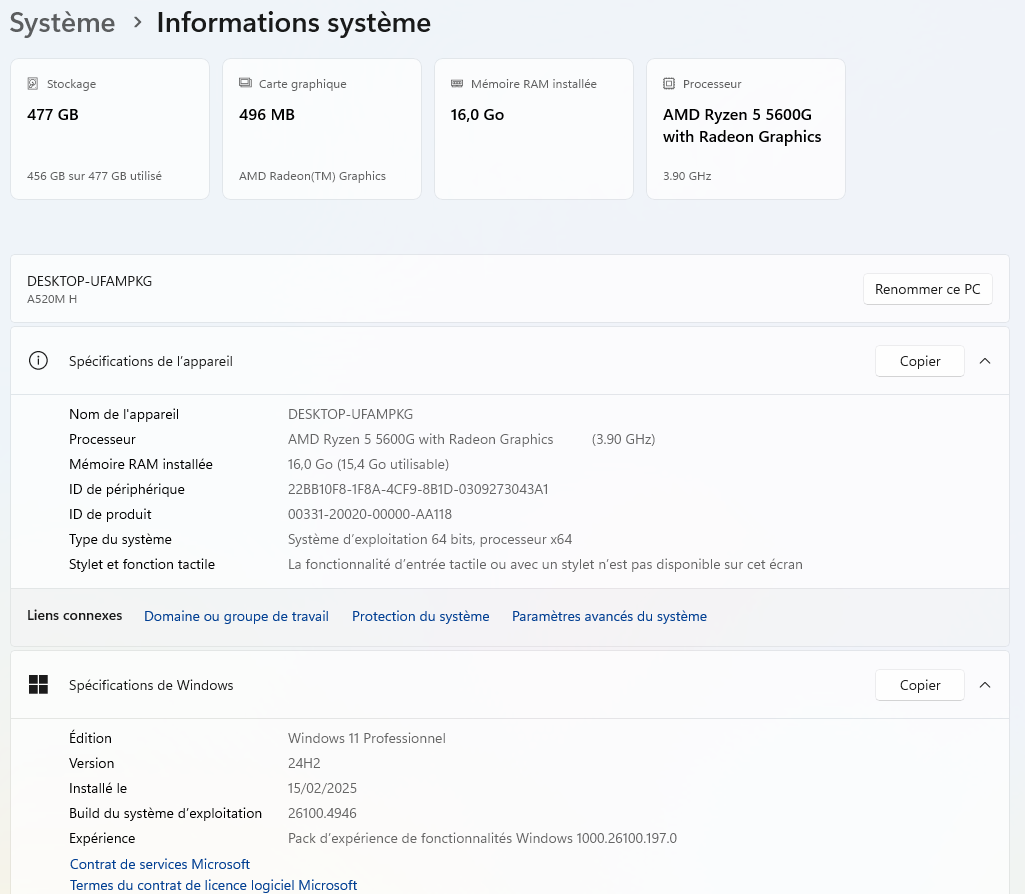Screen dimensions: 1025x894
Task: Click the ID de produit value 00331-20020-00000-AA118
Action: pos(369,514)
